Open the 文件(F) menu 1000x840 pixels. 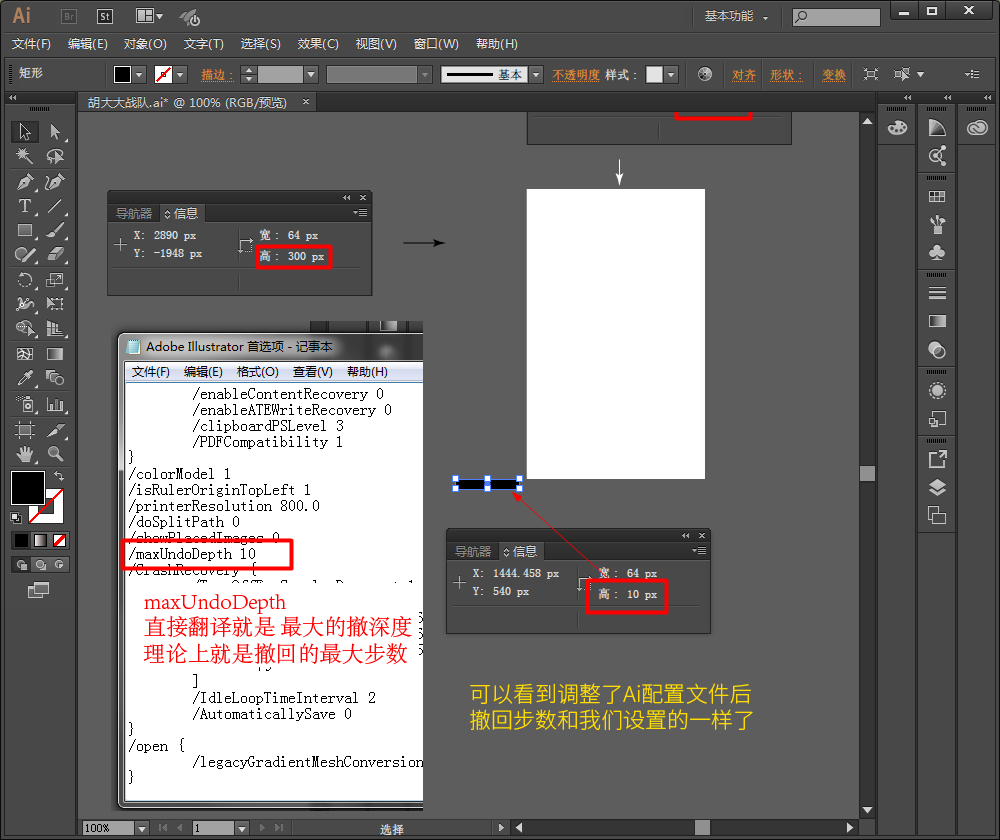(x=31, y=44)
